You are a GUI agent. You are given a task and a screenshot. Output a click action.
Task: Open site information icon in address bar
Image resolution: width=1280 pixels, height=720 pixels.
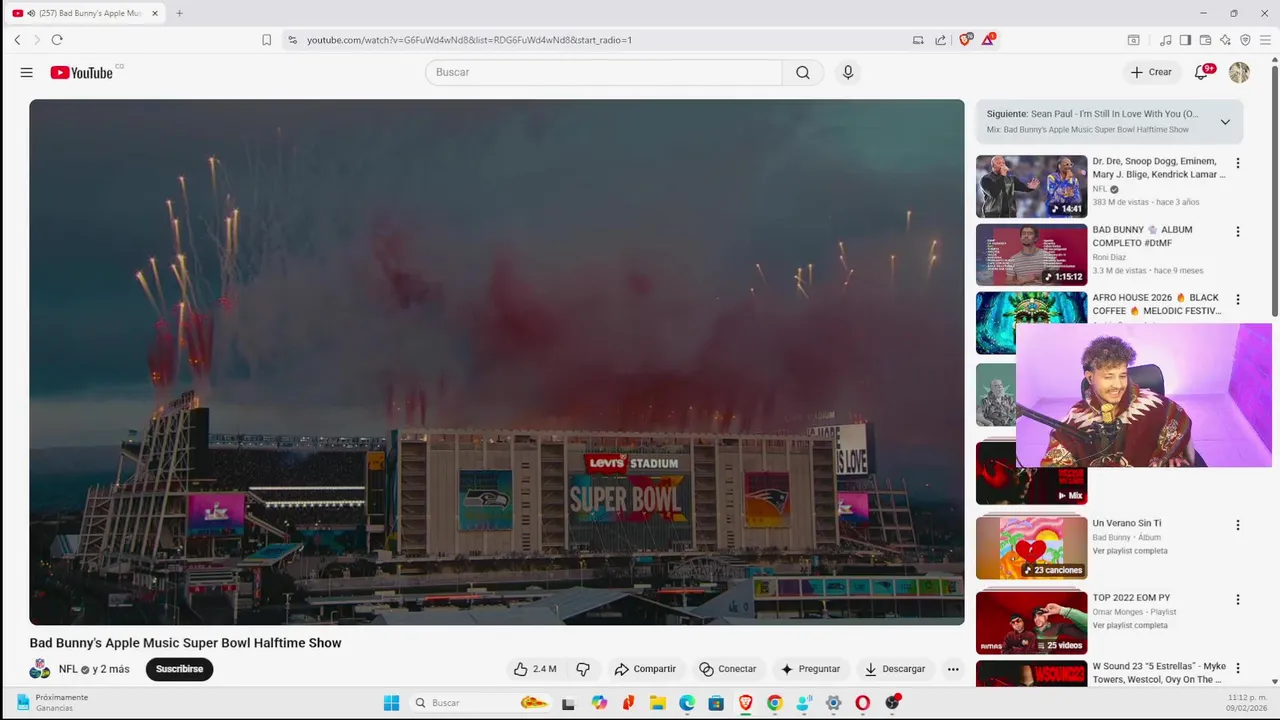(292, 40)
